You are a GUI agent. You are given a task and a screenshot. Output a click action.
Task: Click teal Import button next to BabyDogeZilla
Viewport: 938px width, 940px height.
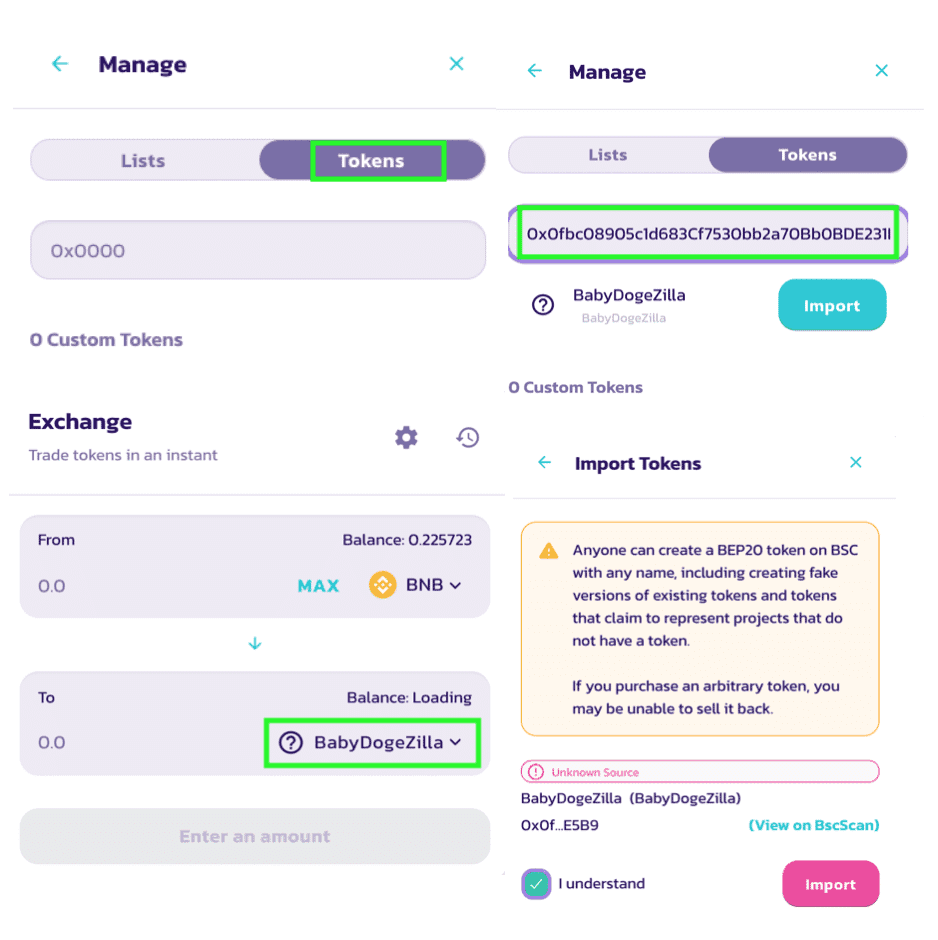click(x=832, y=305)
